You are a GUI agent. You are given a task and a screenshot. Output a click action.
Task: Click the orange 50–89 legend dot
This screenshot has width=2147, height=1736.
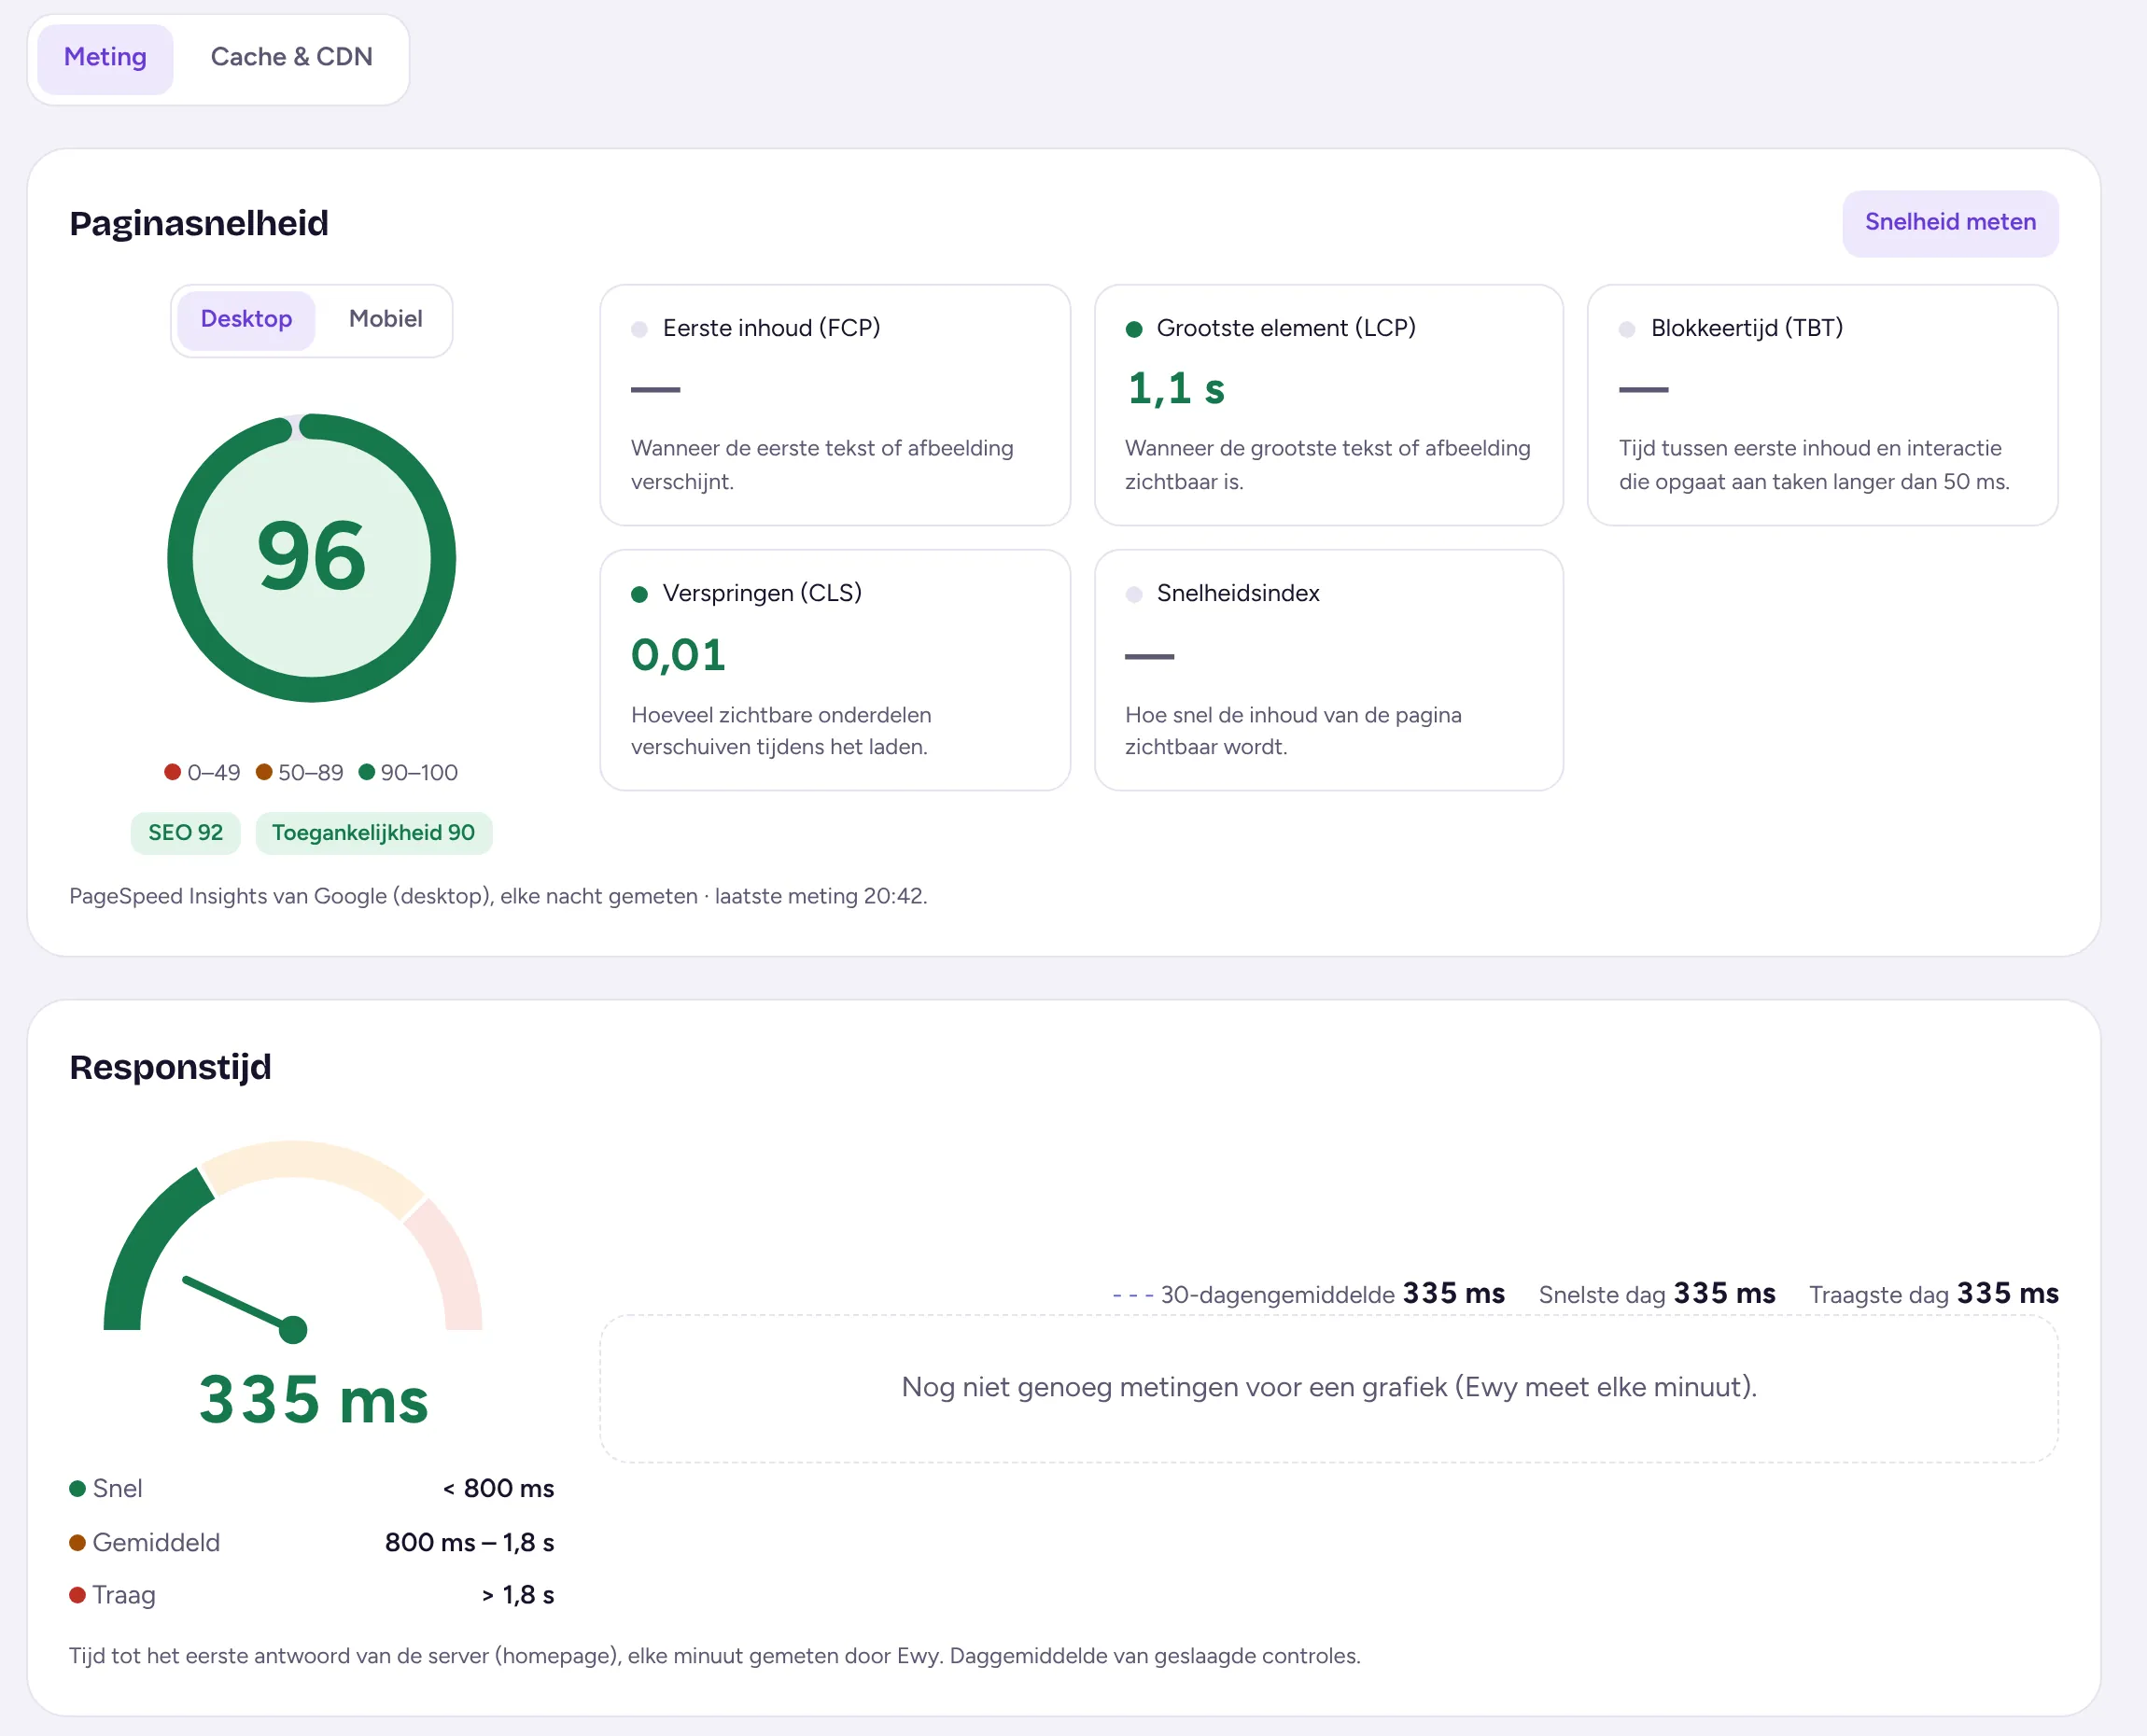click(x=264, y=772)
